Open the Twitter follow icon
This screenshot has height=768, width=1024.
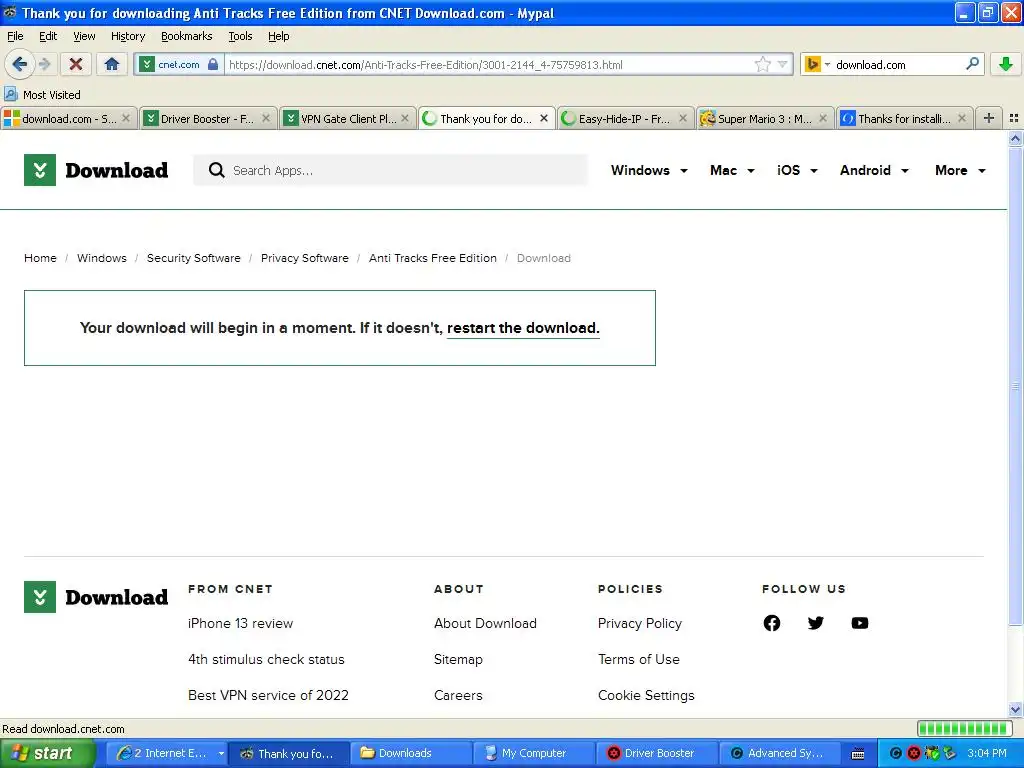816,623
